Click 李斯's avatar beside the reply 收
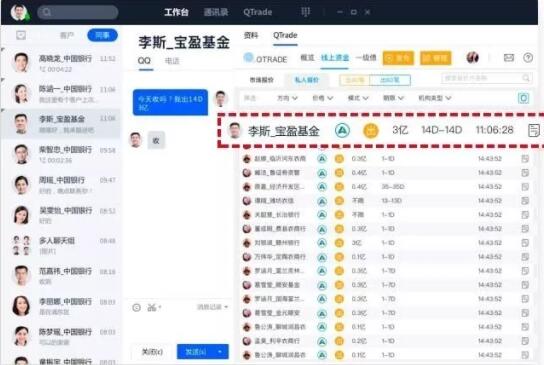 pyautogui.click(x=136, y=140)
